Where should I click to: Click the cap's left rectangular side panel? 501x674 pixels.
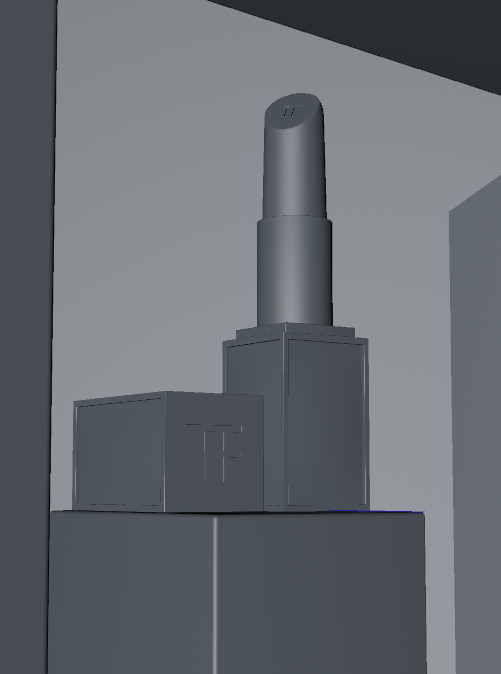pyautogui.click(x=119, y=453)
